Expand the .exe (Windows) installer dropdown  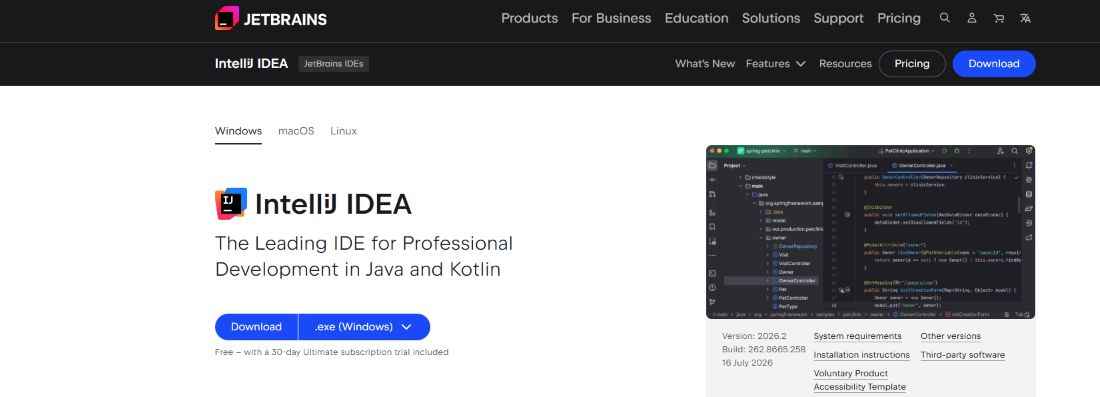(364, 327)
